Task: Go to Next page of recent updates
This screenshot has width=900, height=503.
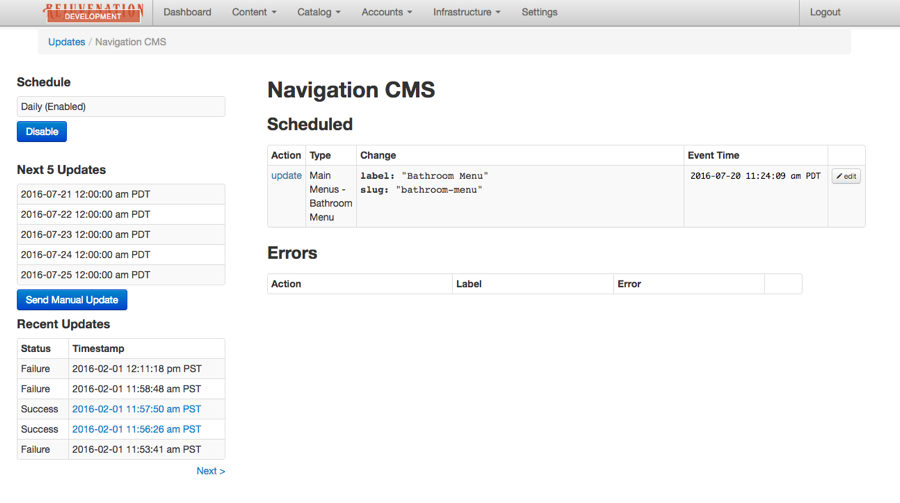Action: [x=211, y=471]
